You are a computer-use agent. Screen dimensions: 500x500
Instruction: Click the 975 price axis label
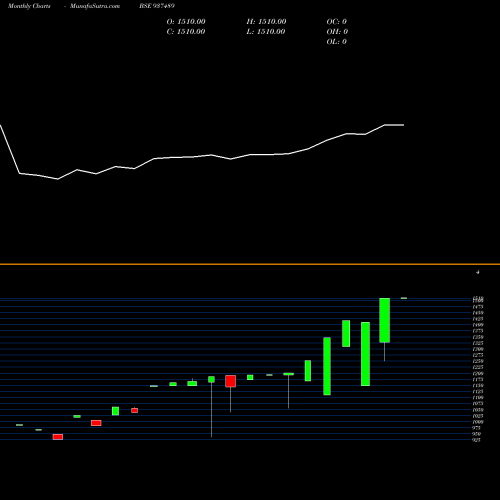(477, 428)
